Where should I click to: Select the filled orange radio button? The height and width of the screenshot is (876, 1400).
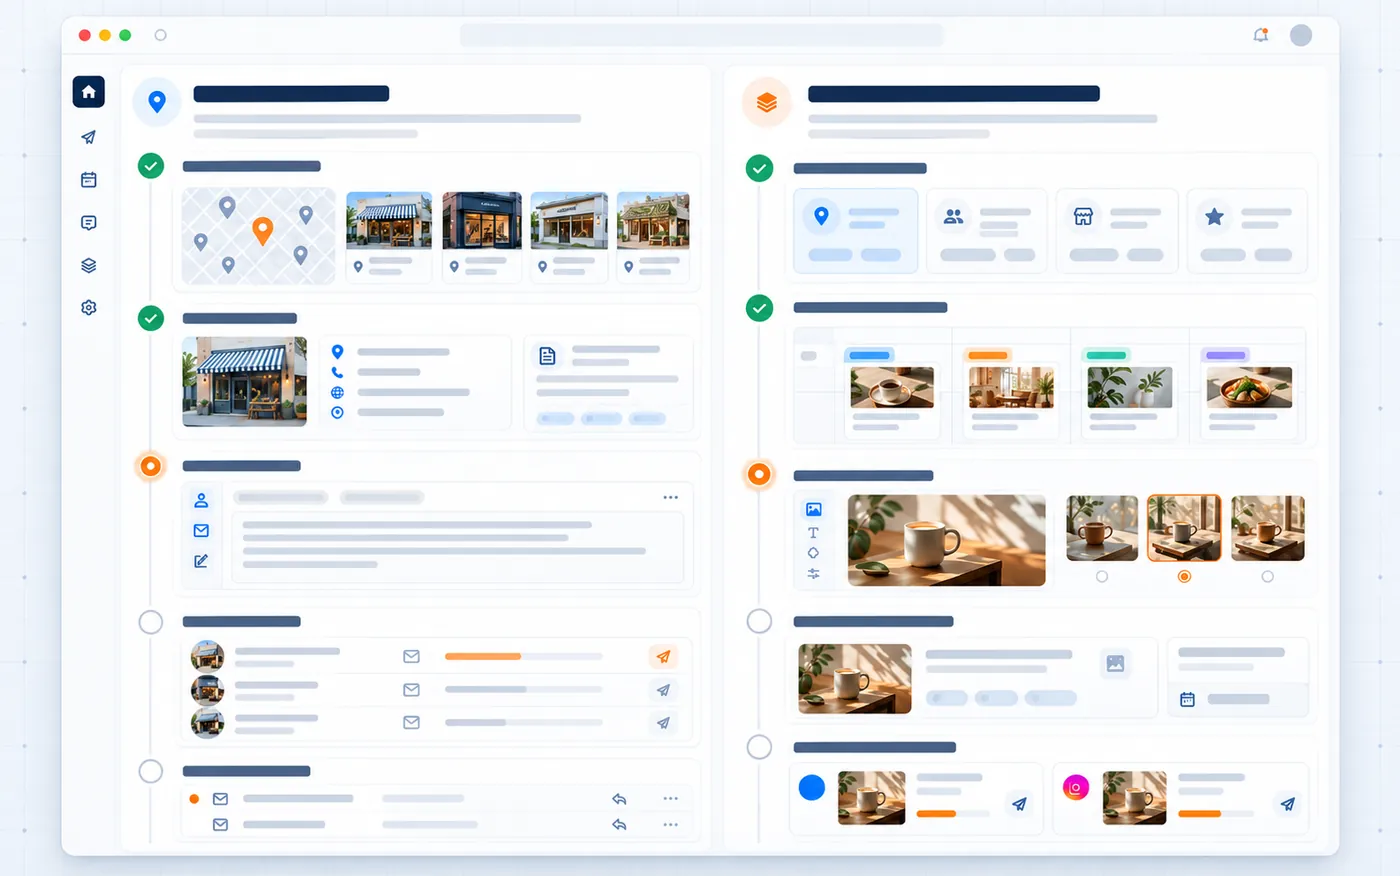[1184, 577]
